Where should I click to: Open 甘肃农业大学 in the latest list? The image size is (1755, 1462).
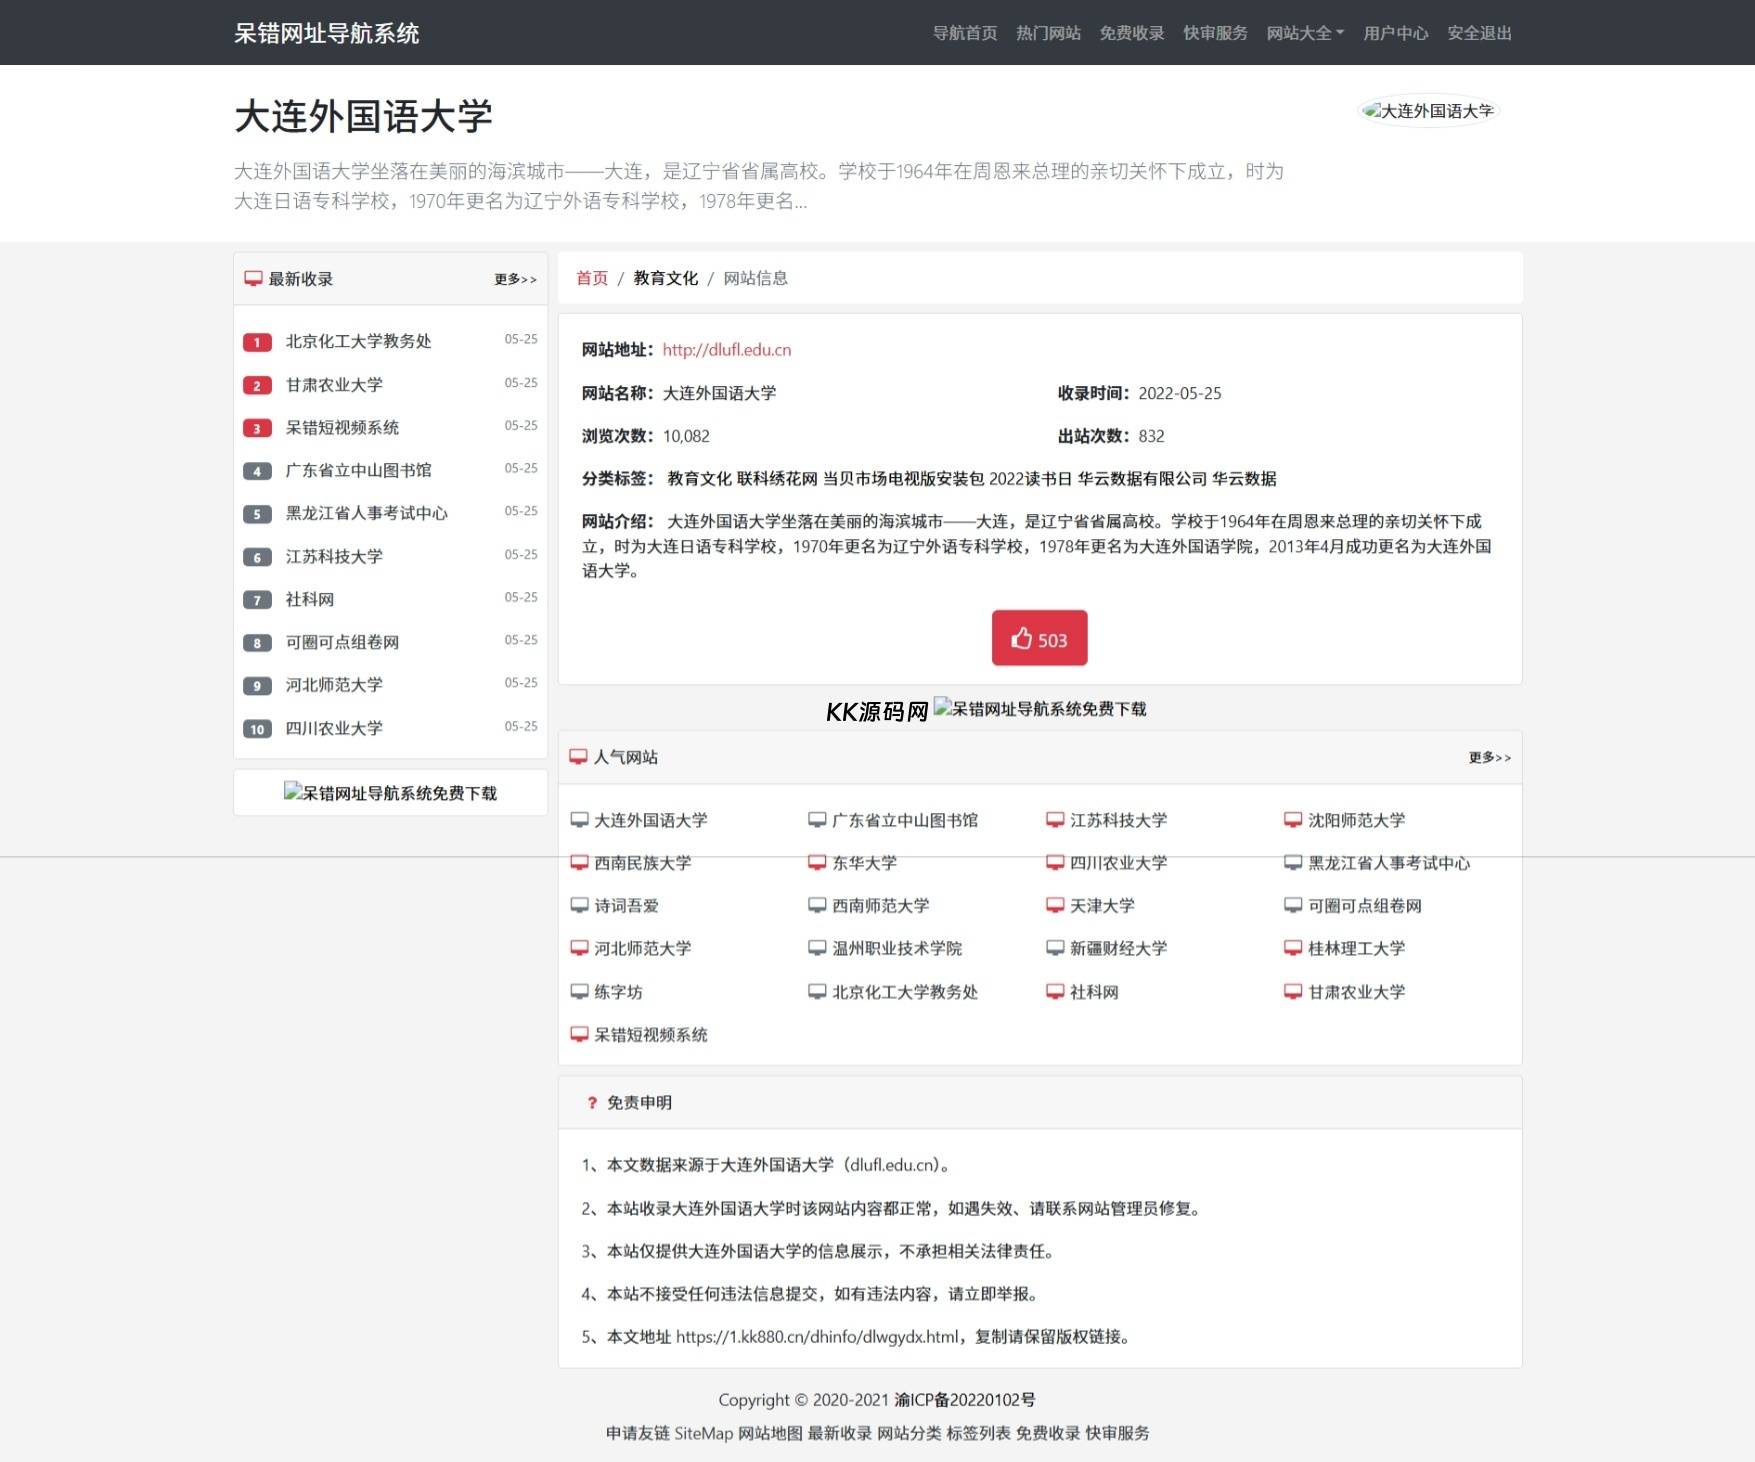[334, 385]
